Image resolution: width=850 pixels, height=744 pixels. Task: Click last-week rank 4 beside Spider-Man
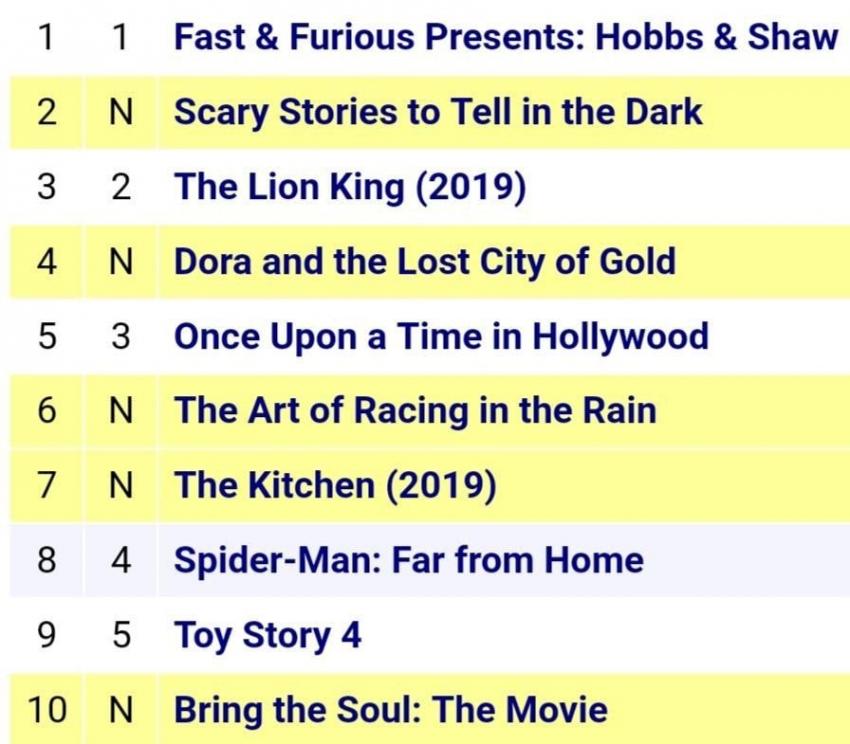[121, 560]
